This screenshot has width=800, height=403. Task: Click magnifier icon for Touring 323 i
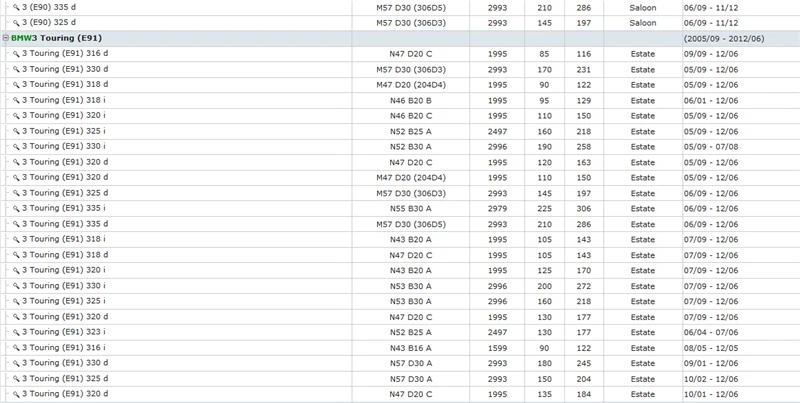tap(16, 332)
